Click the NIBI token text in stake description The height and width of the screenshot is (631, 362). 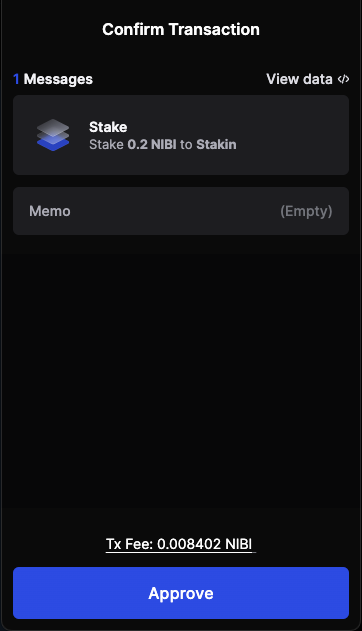164,144
